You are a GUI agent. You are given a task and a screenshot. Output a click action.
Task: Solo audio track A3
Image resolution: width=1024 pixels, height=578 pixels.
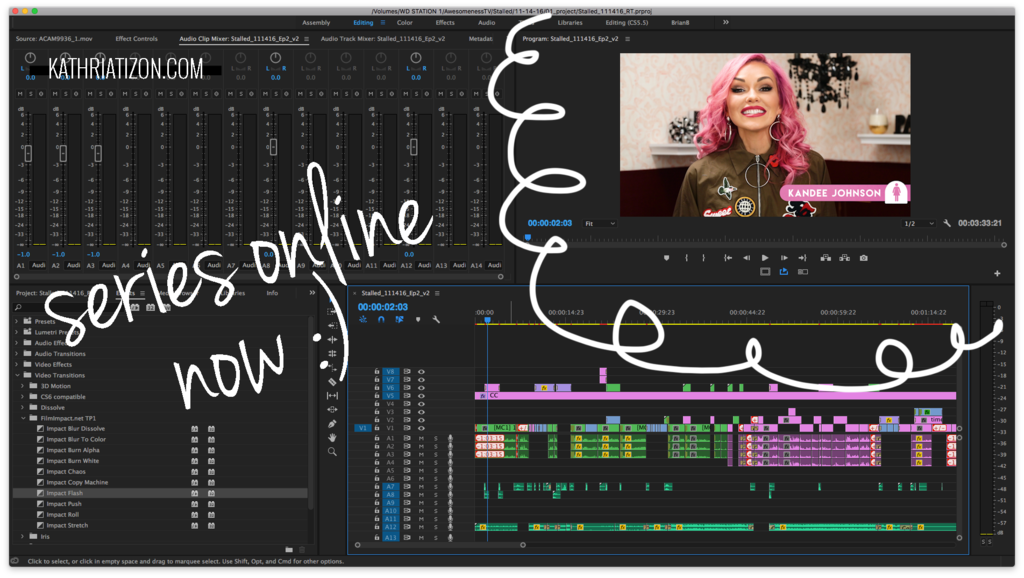click(435, 454)
